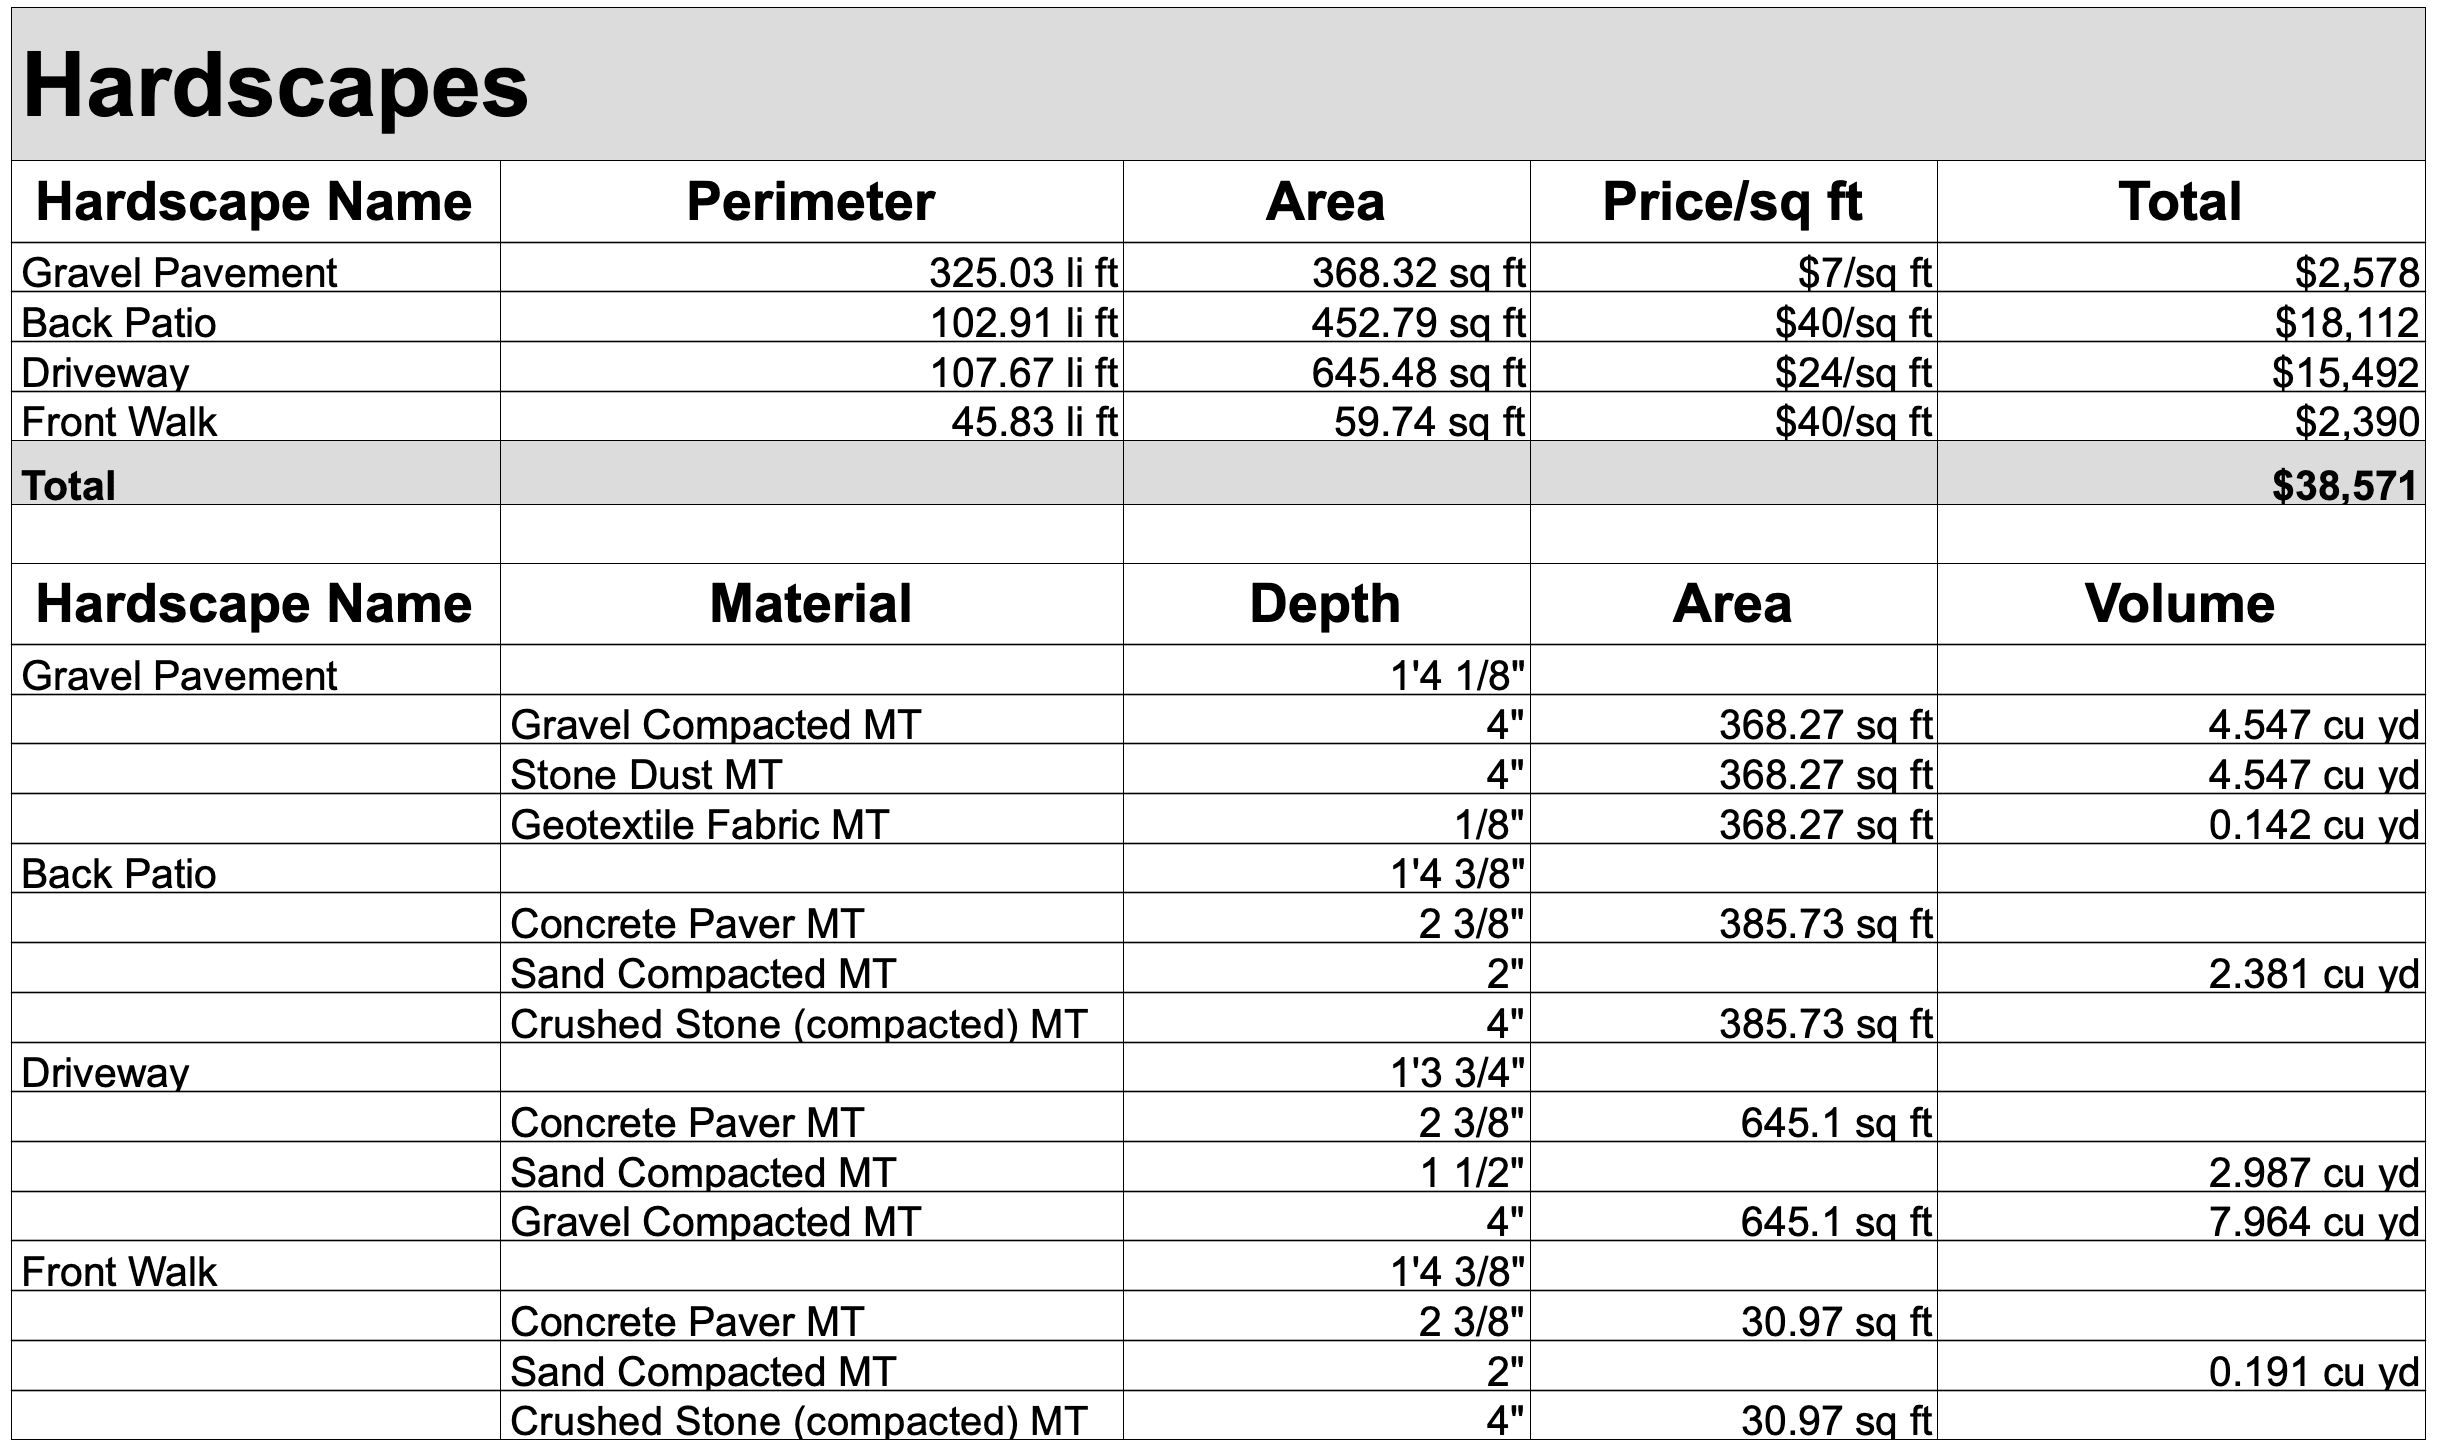This screenshot has height=1450, width=2440.
Task: Click the Material column header
Action: [811, 604]
